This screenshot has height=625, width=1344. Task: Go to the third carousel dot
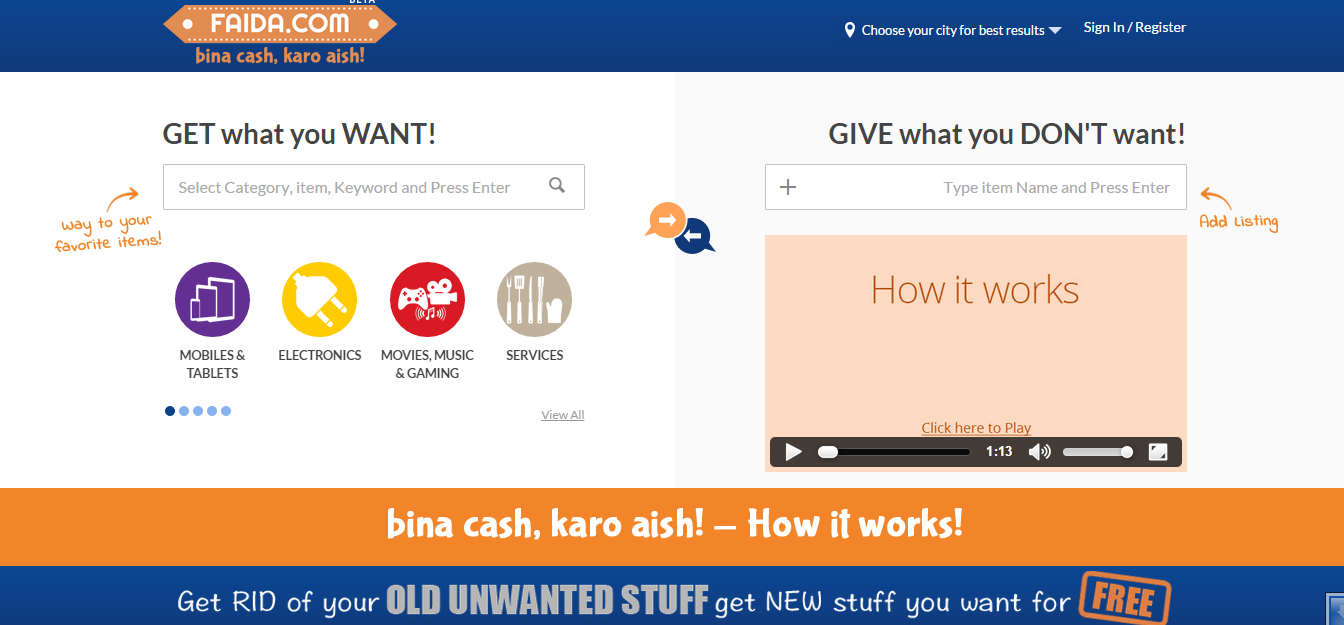click(x=198, y=411)
